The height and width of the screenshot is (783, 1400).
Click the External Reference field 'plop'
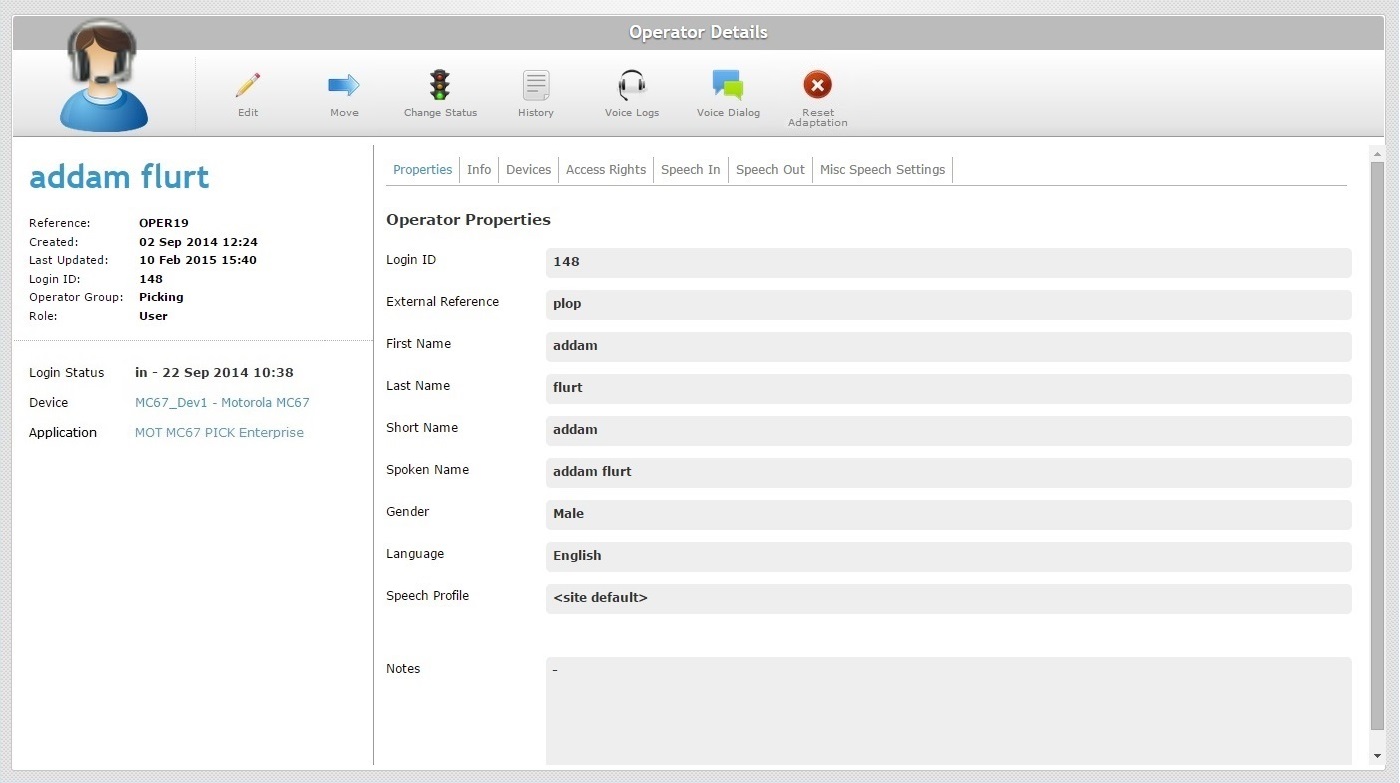(x=948, y=304)
